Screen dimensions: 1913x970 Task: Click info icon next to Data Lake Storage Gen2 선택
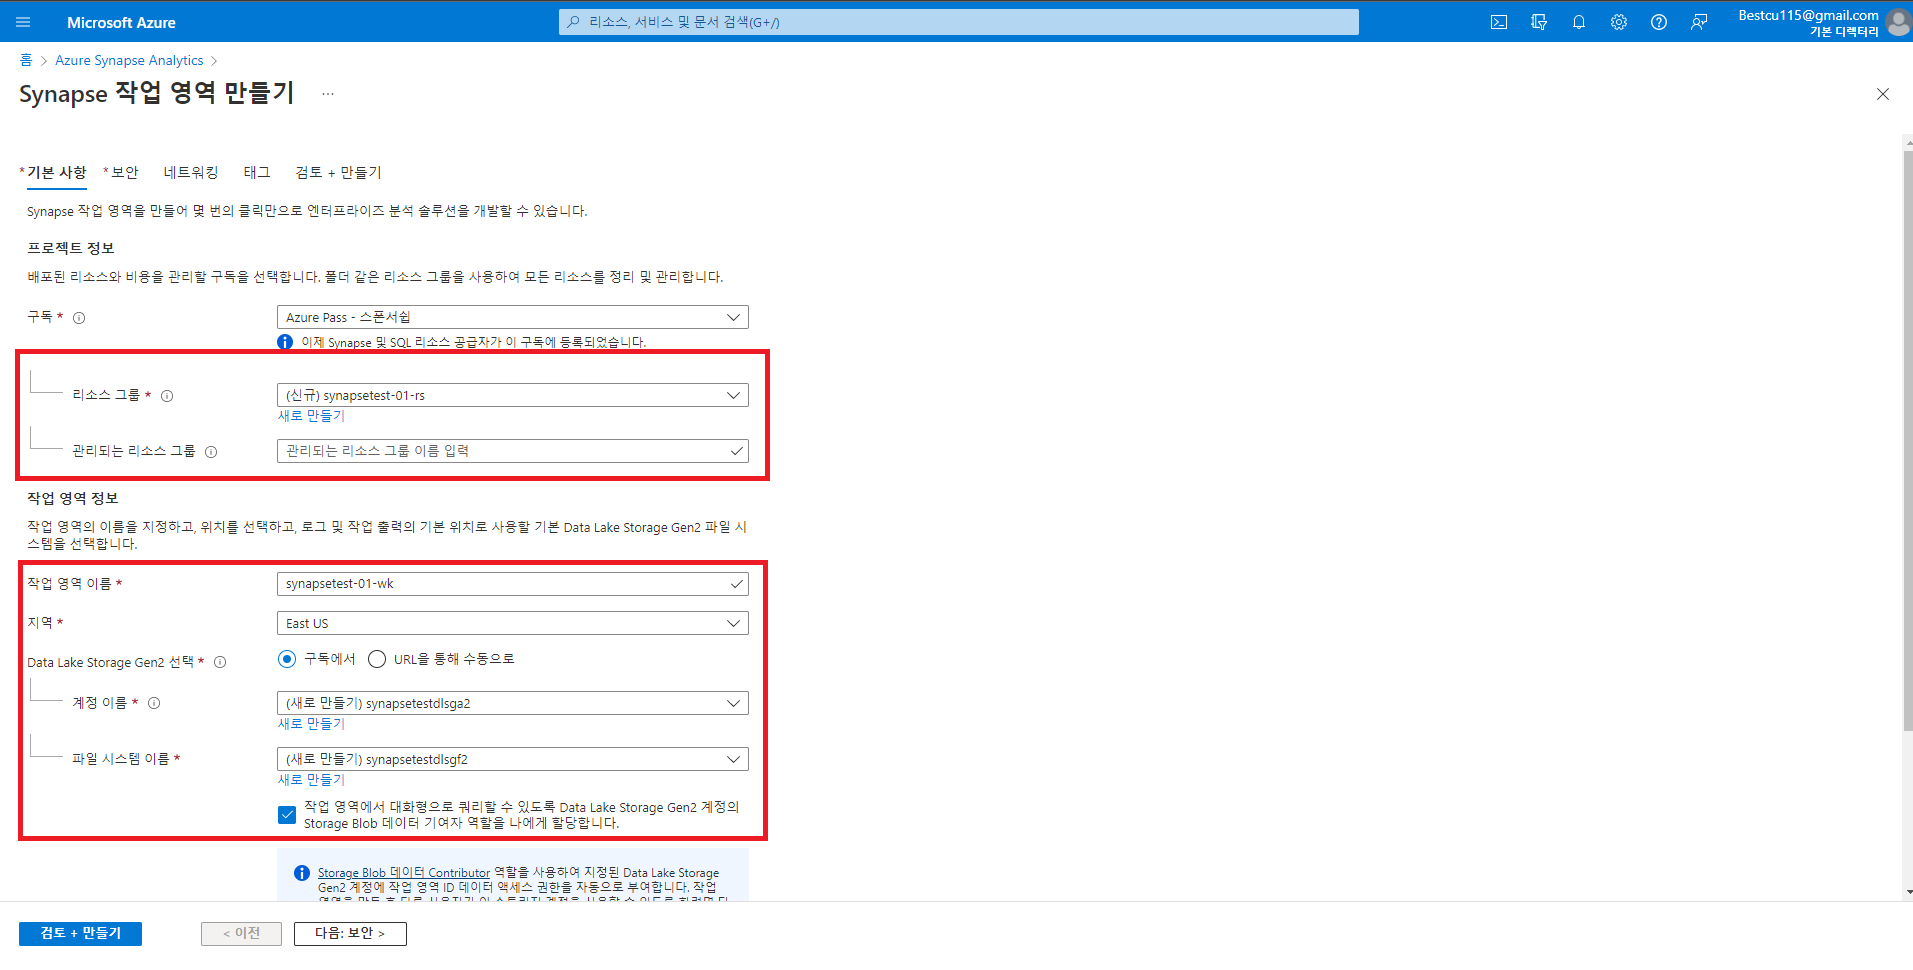coord(220,662)
